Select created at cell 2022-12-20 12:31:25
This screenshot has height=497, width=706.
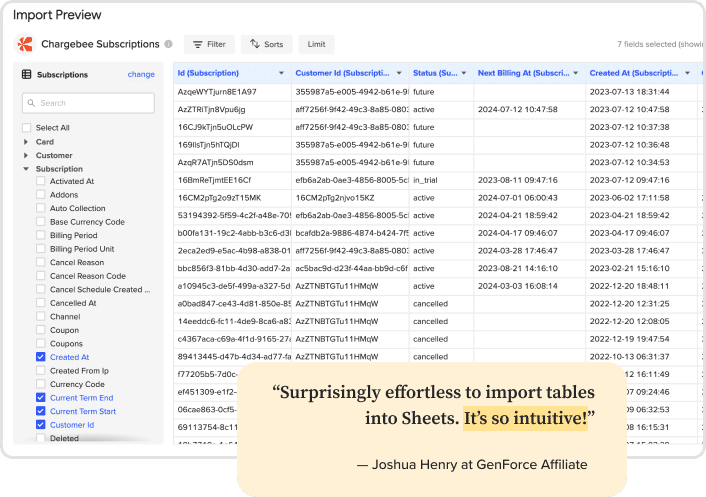click(x=641, y=303)
